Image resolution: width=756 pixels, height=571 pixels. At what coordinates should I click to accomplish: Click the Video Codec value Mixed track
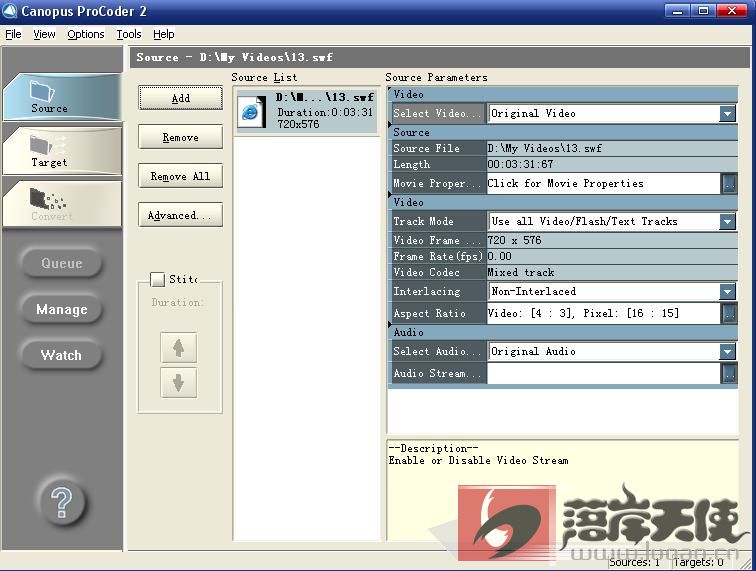click(521, 272)
